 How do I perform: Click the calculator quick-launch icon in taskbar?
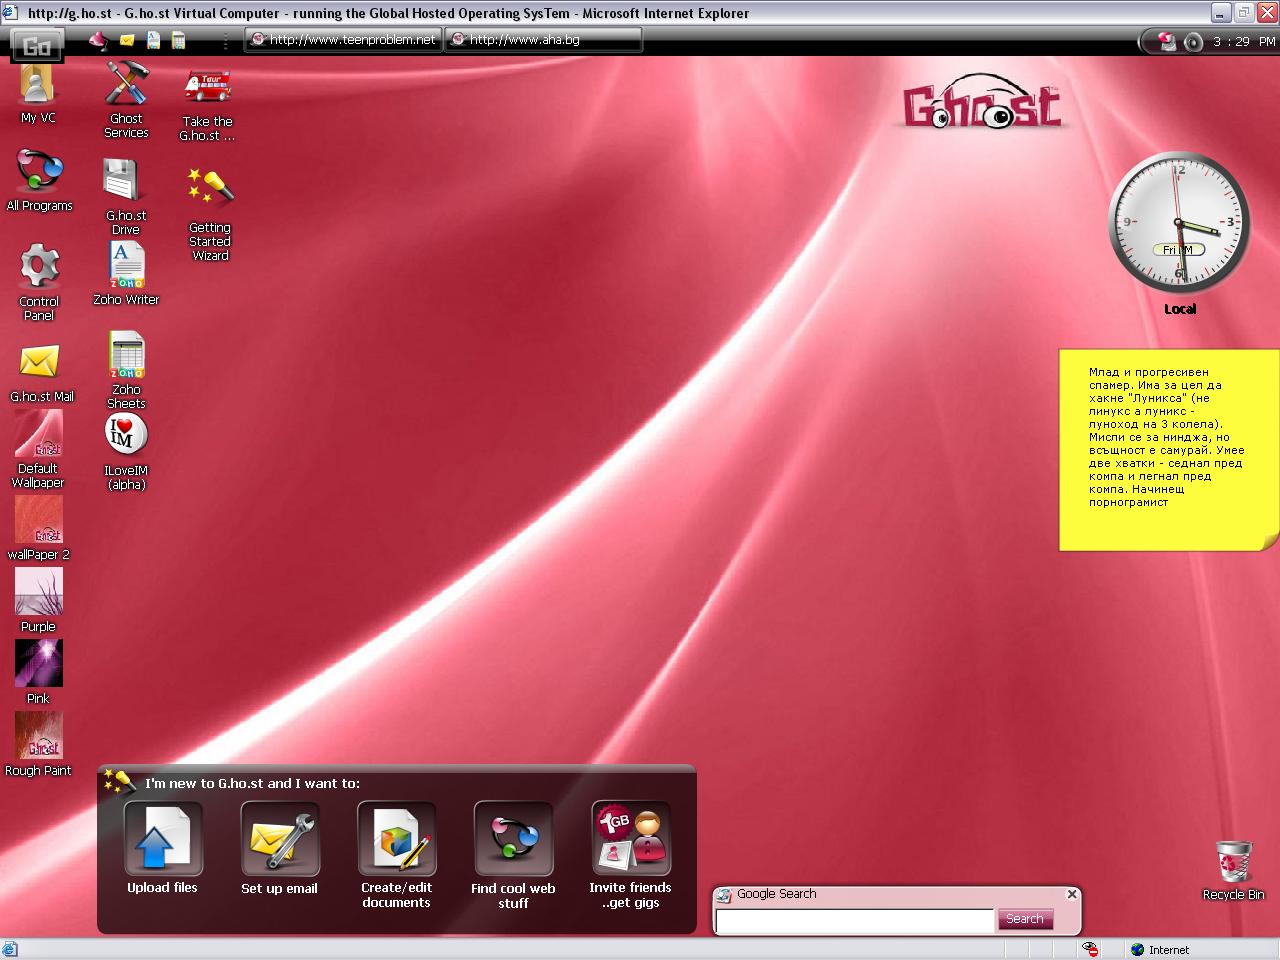pyautogui.click(x=178, y=40)
